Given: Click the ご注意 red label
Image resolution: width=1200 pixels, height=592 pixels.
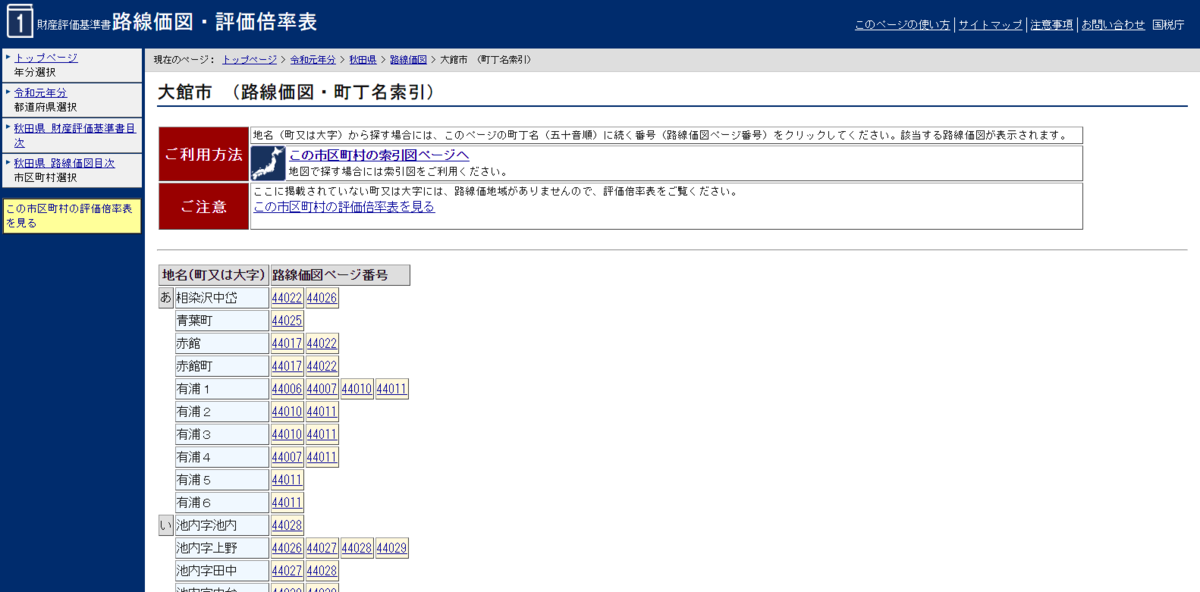Looking at the screenshot, I should (x=203, y=206).
